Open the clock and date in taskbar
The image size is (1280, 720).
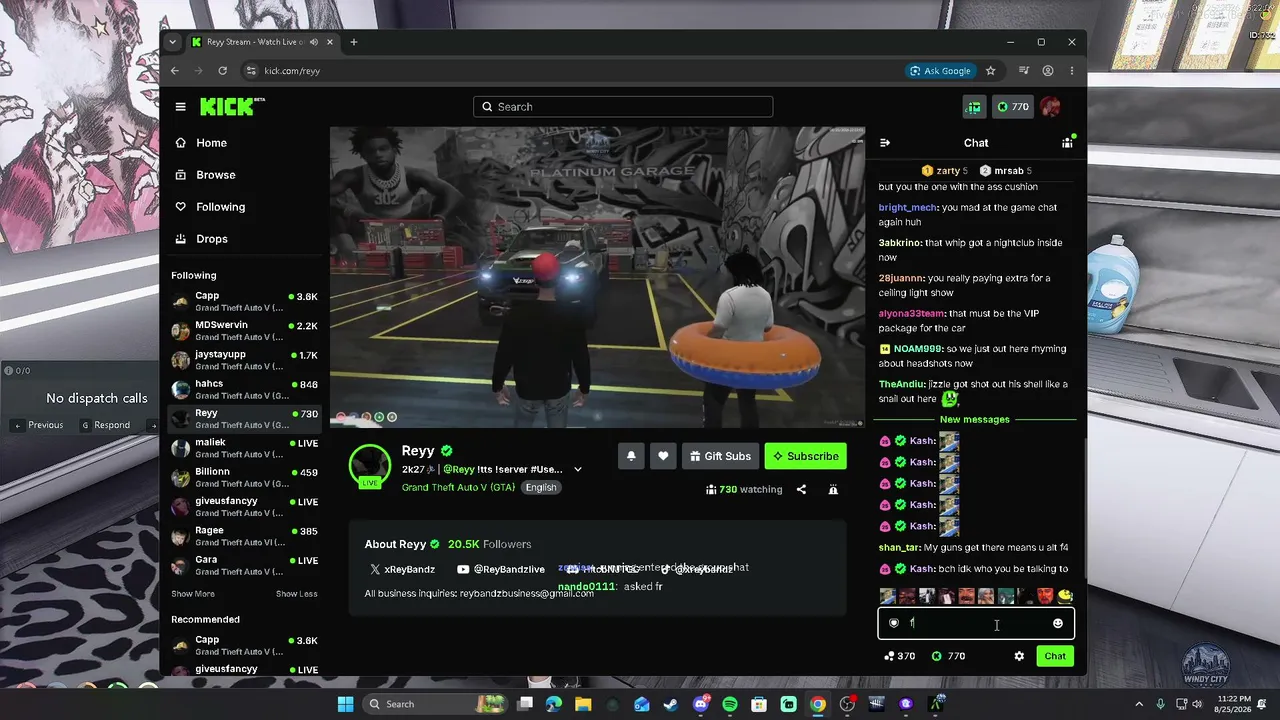coord(1231,704)
